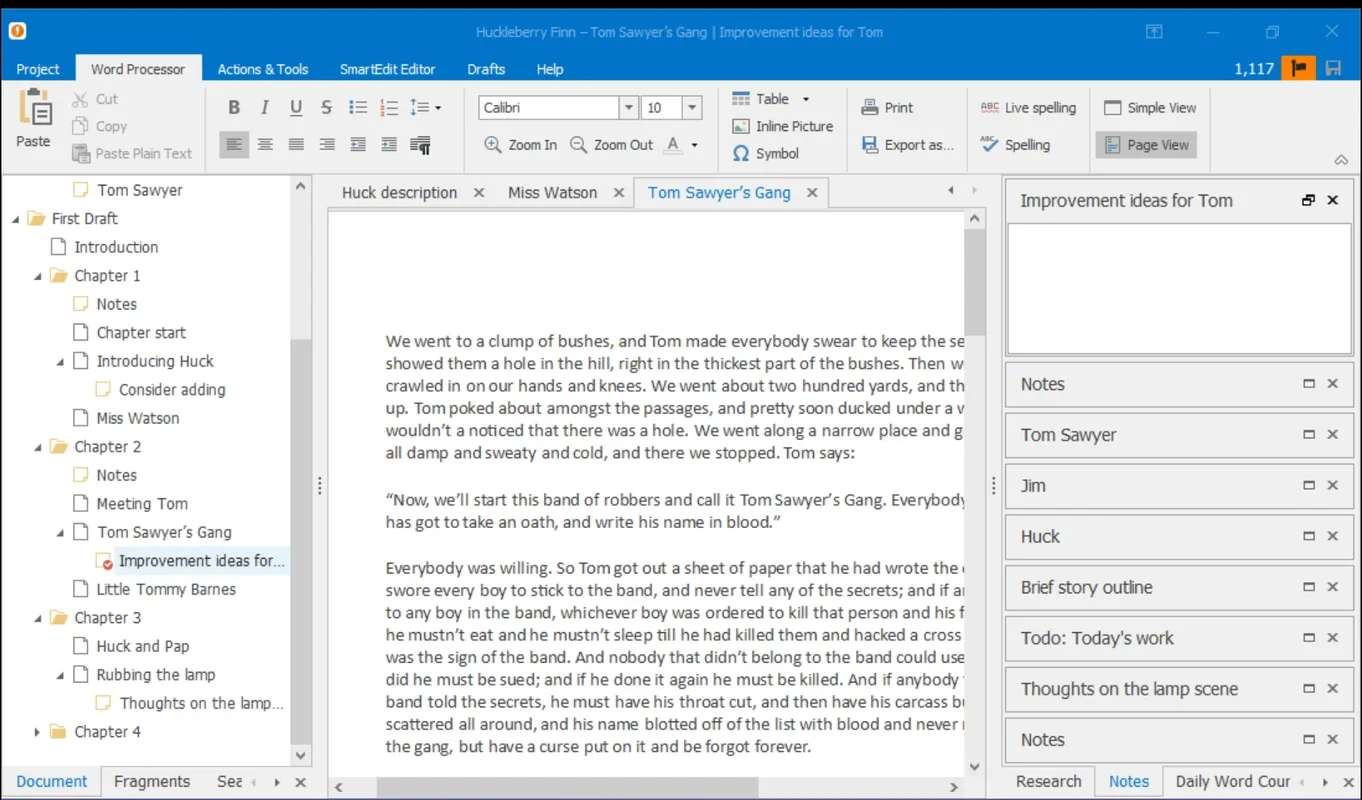Collapse the ribbon with the chevron
This screenshot has width=1362, height=800.
[x=1342, y=160]
